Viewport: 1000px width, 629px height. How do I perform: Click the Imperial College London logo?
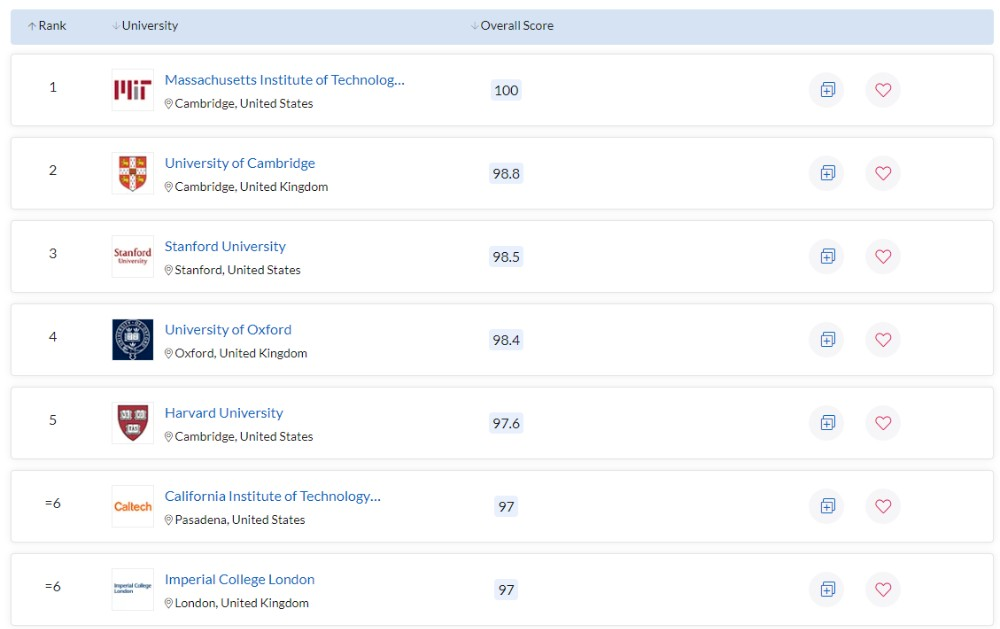click(133, 589)
